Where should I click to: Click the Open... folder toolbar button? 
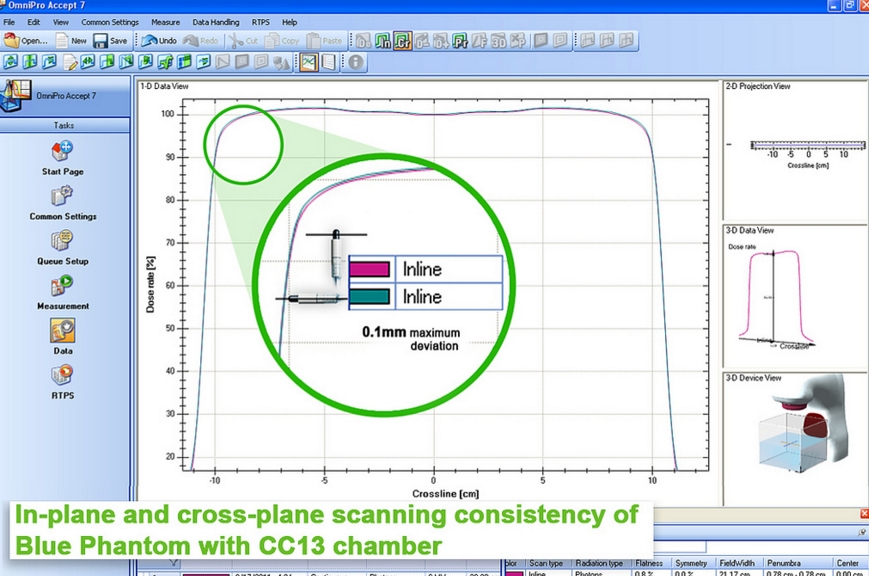pyautogui.click(x=25, y=40)
